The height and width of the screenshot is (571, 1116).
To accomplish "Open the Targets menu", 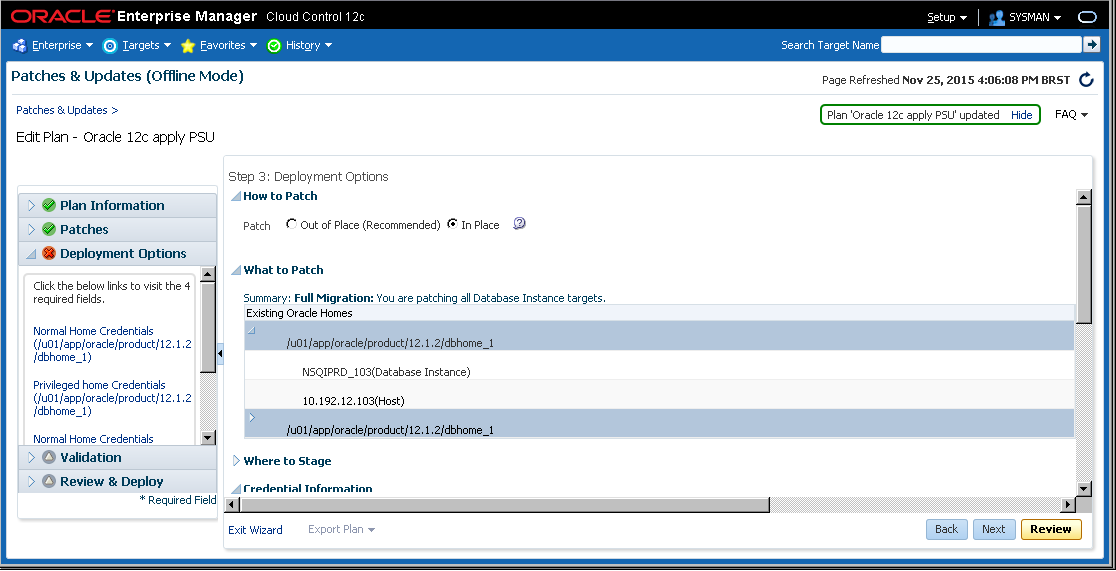I will pos(147,46).
